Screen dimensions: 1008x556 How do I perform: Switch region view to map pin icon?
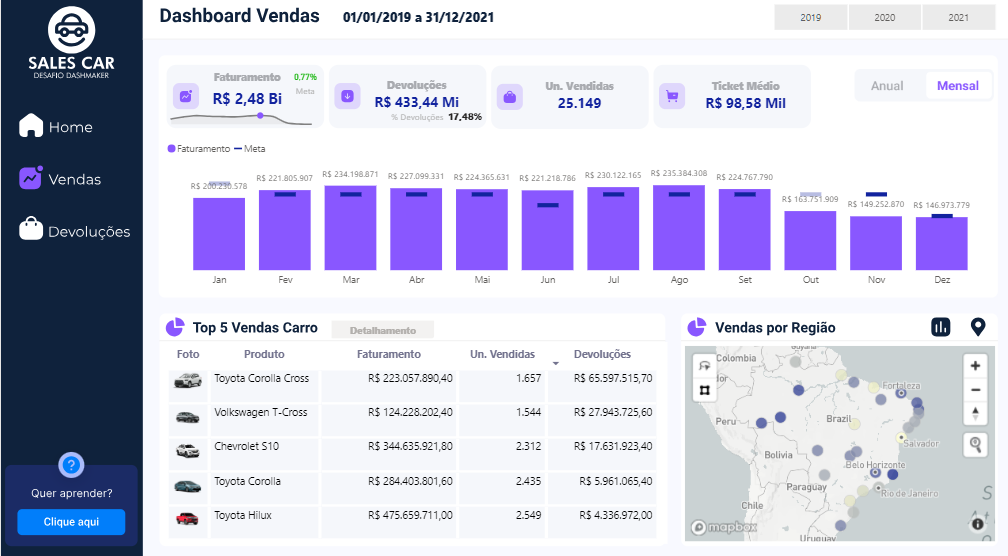coord(978,327)
